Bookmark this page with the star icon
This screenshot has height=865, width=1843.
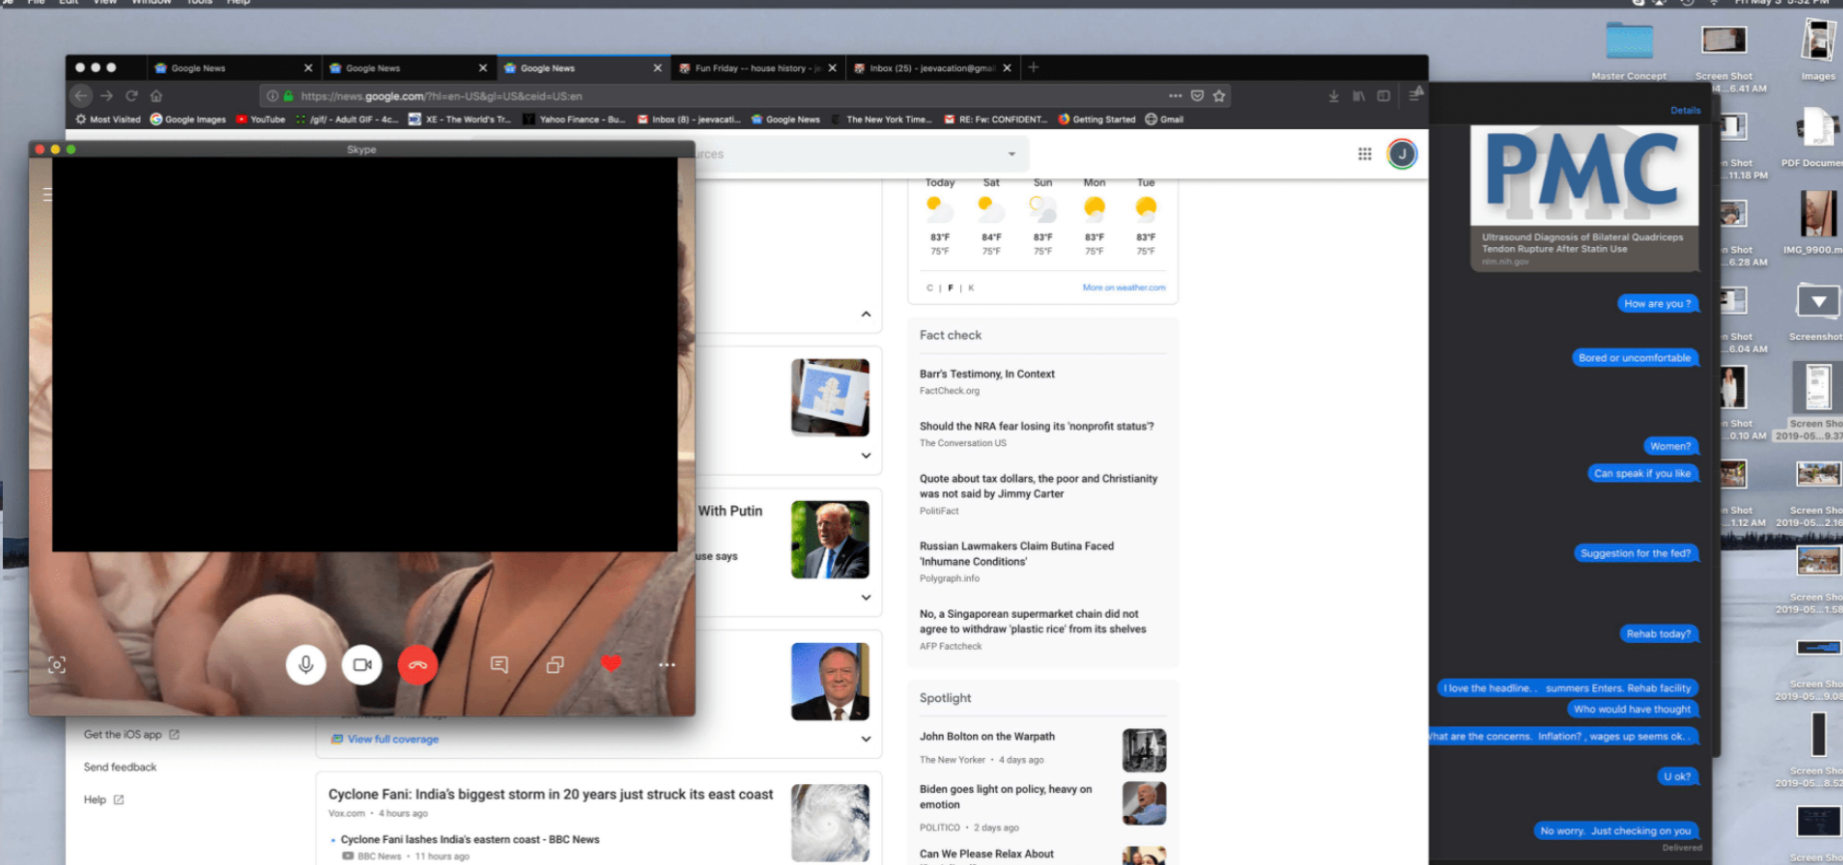click(1219, 96)
